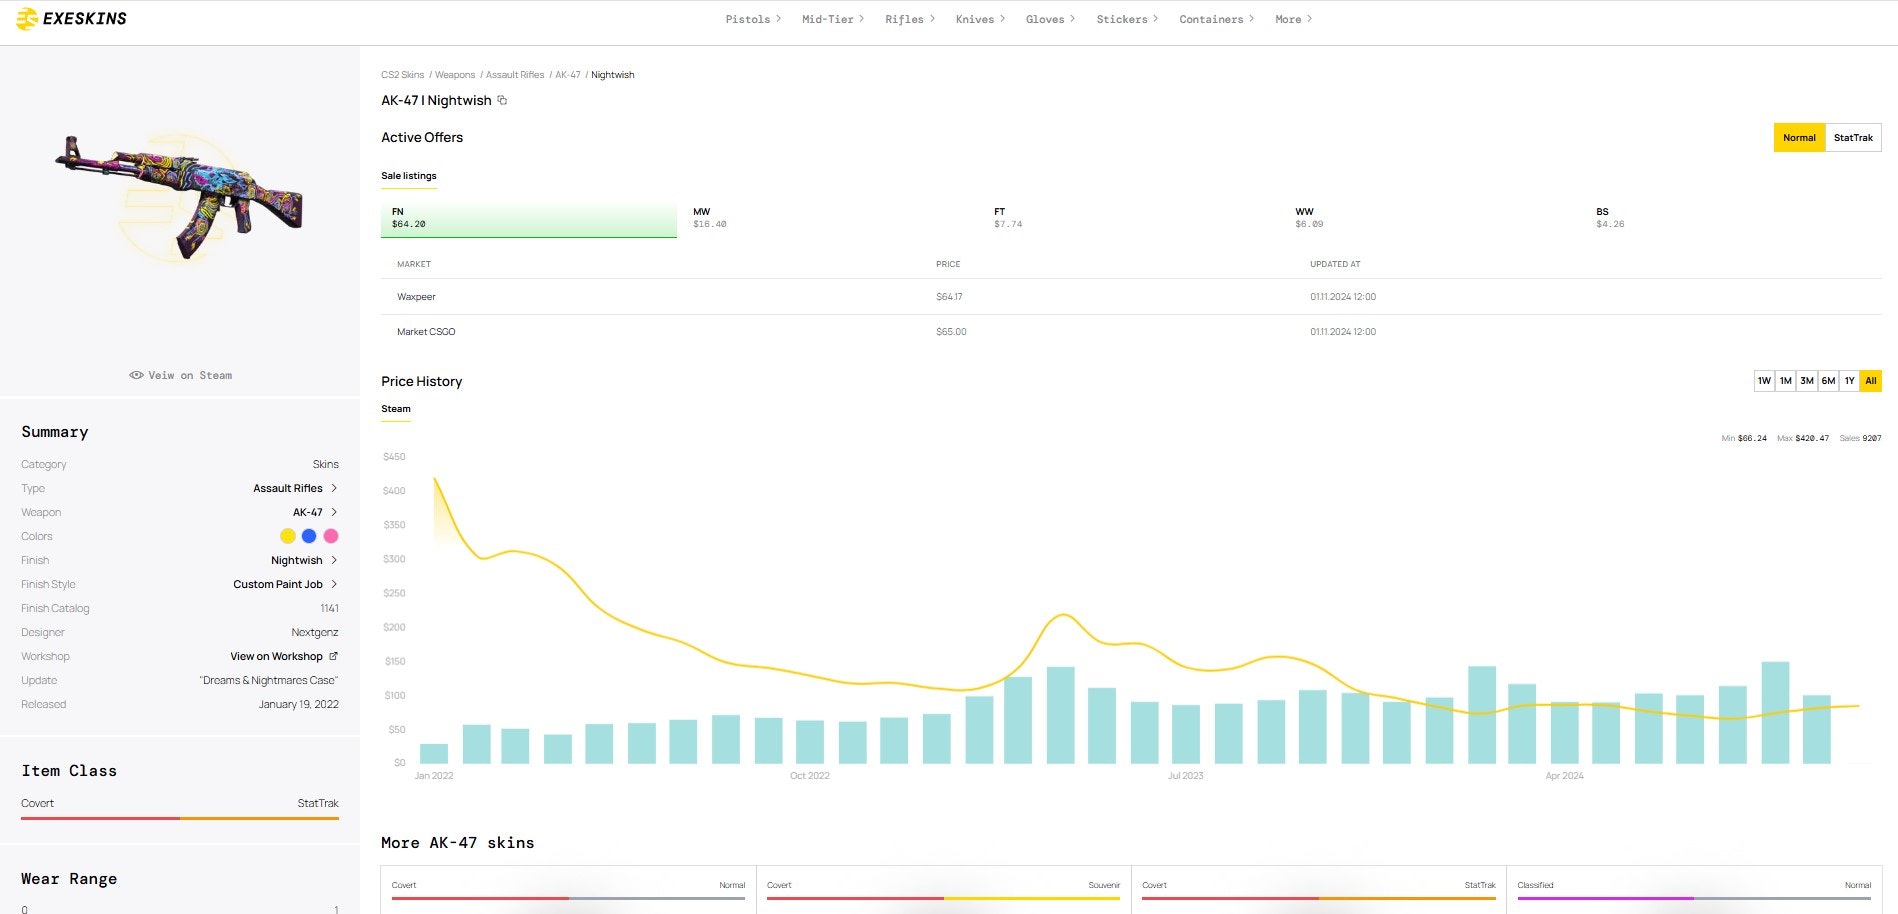
Task: Expand the Containers menu
Action: pyautogui.click(x=1216, y=19)
